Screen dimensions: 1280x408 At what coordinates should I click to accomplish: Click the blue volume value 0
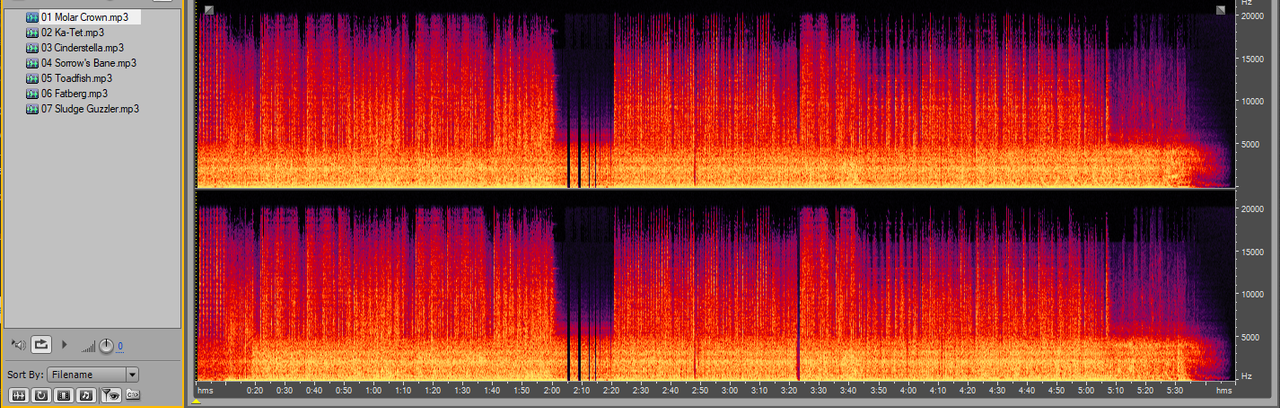(x=120, y=346)
